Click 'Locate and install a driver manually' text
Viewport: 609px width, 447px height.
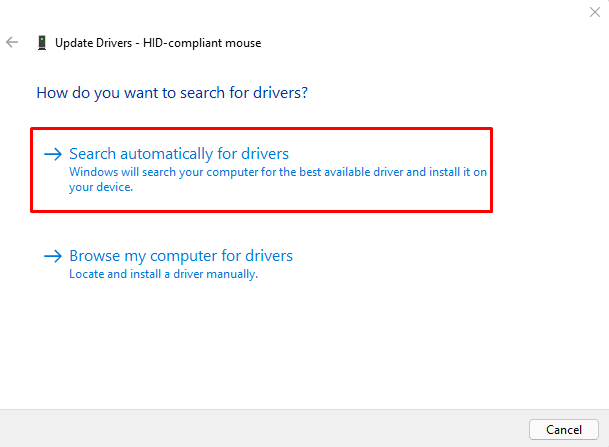(x=163, y=274)
